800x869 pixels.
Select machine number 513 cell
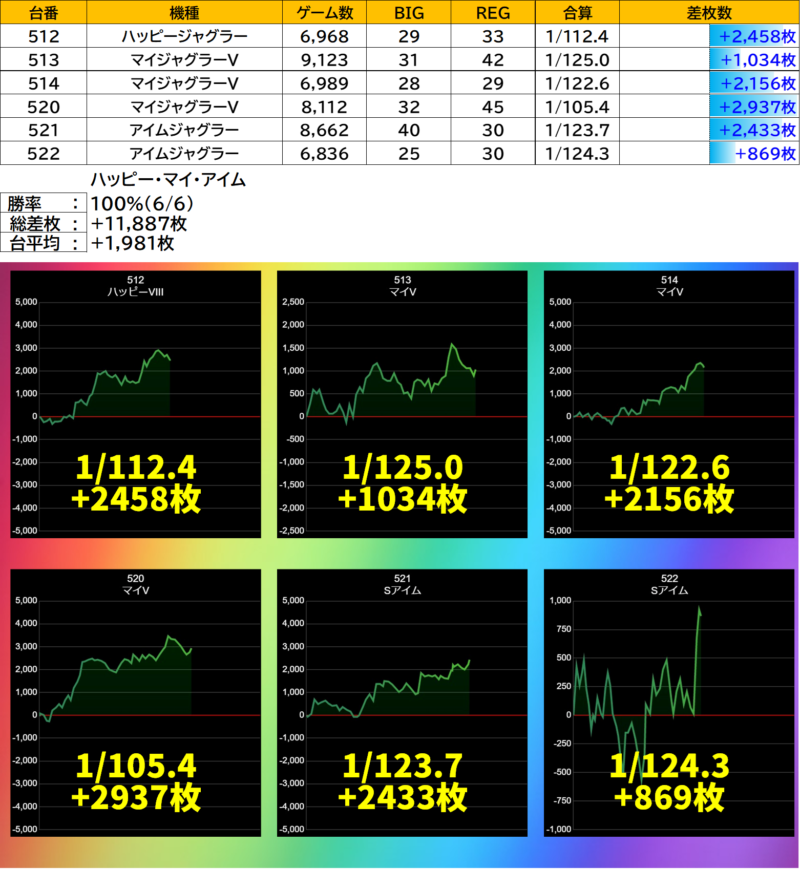[x=43, y=59]
